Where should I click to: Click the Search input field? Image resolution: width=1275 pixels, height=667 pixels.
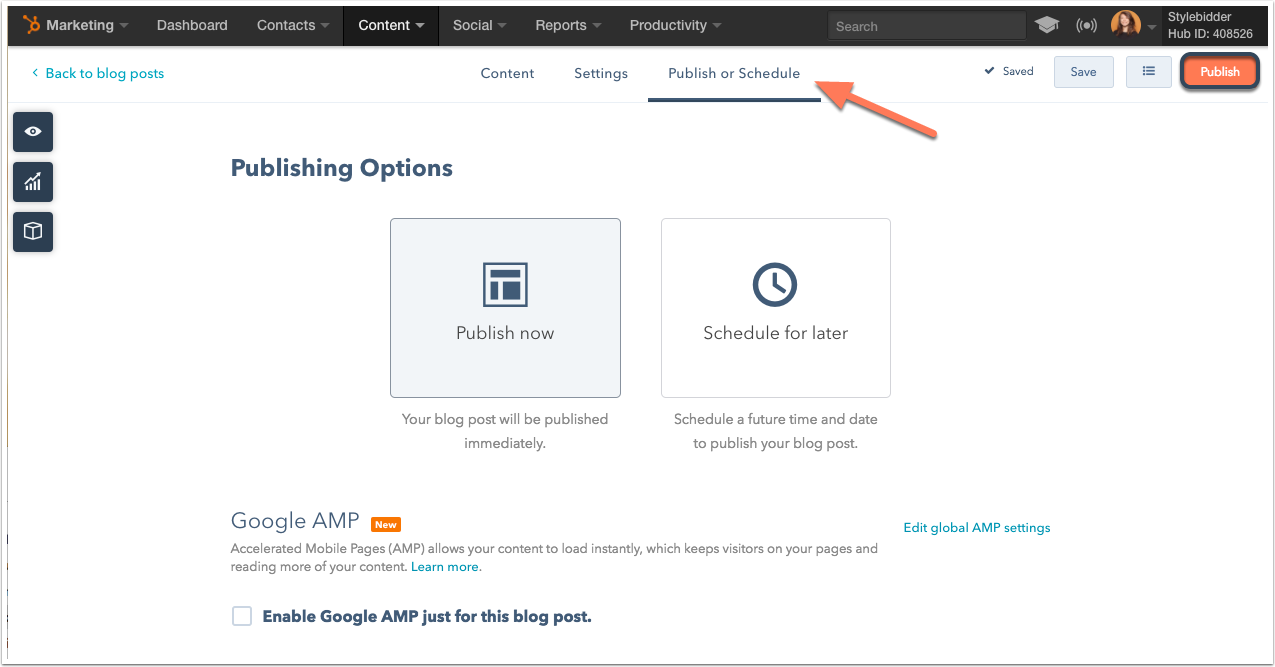(x=926, y=26)
